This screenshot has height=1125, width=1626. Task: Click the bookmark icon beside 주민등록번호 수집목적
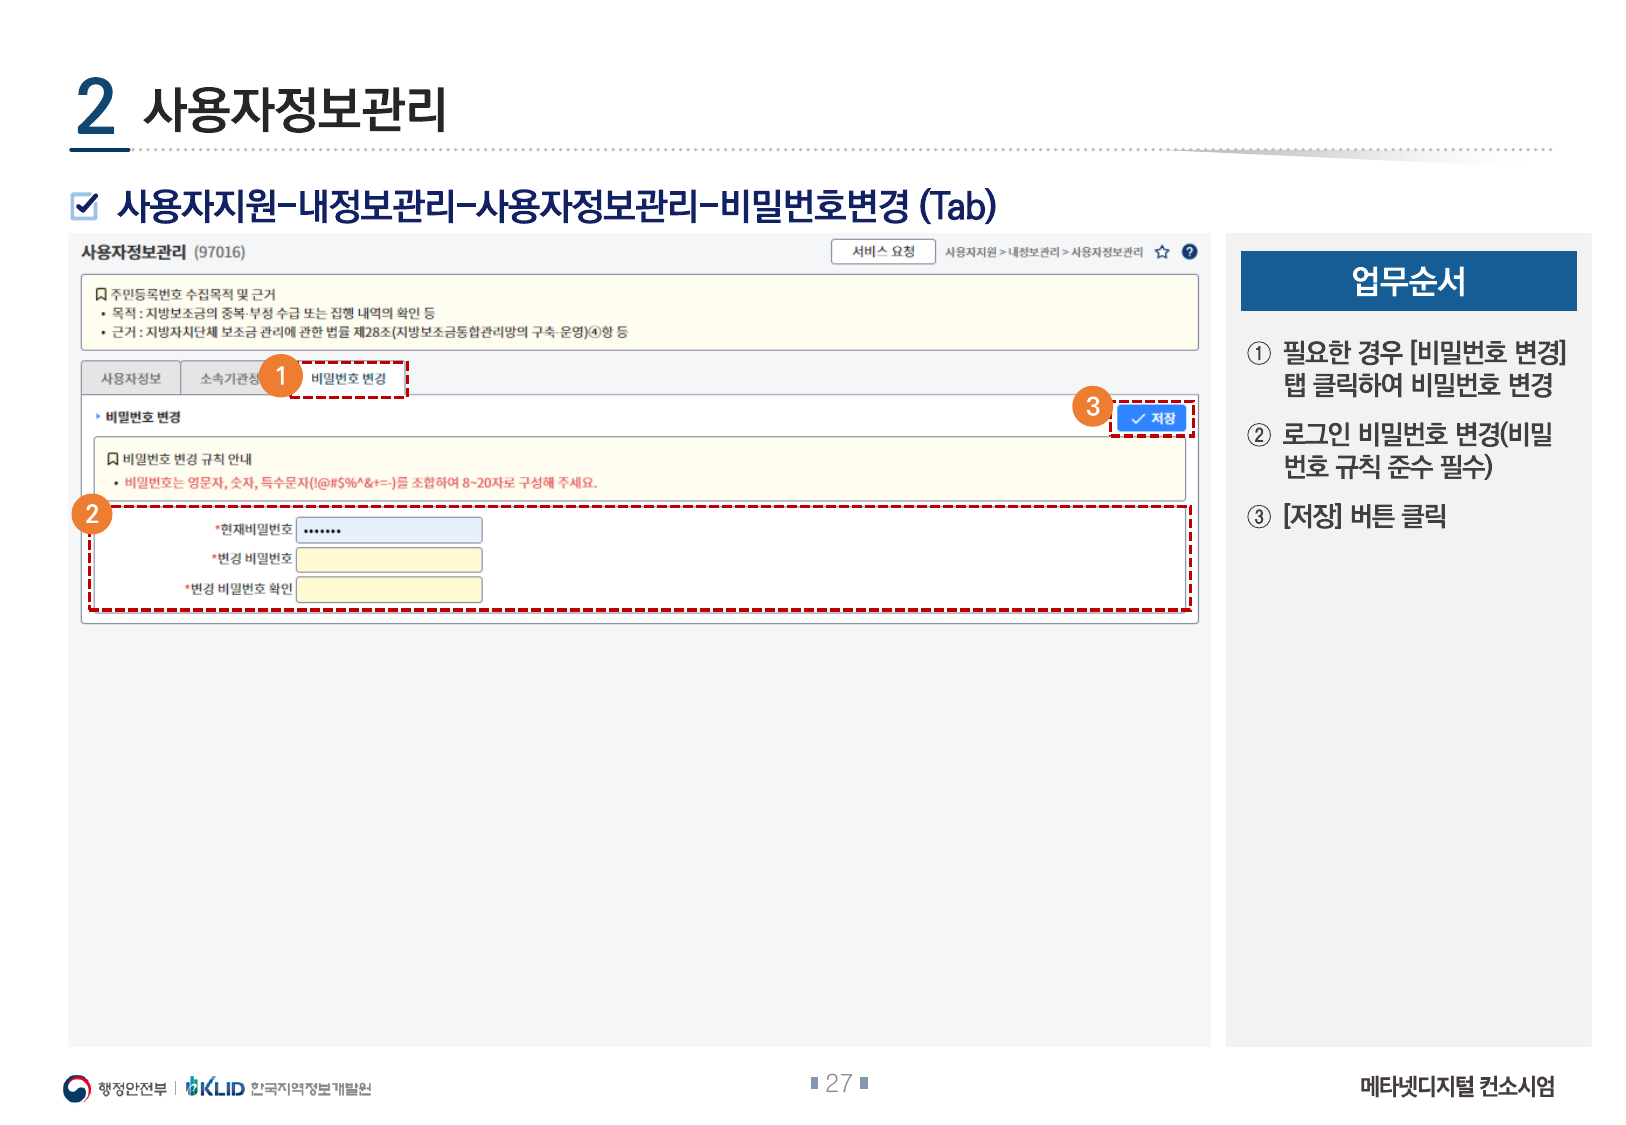(101, 295)
